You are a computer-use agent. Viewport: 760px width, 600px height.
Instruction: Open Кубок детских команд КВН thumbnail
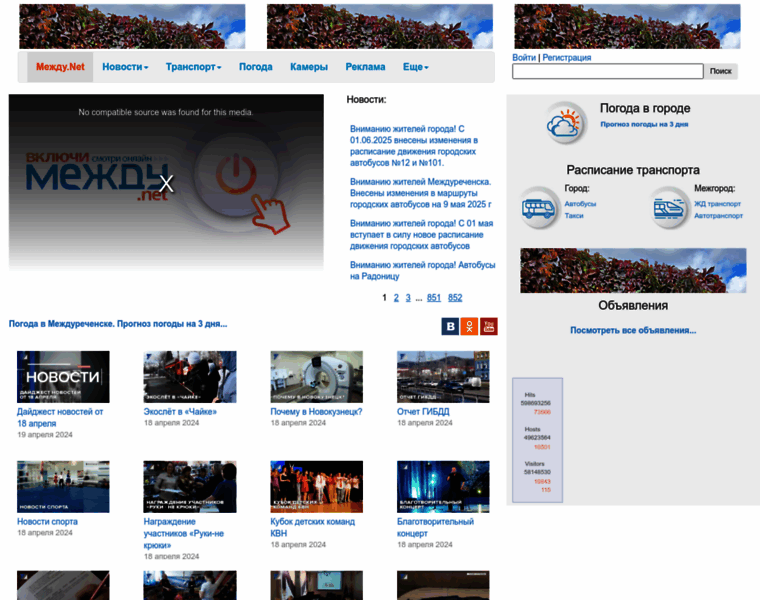coord(317,487)
